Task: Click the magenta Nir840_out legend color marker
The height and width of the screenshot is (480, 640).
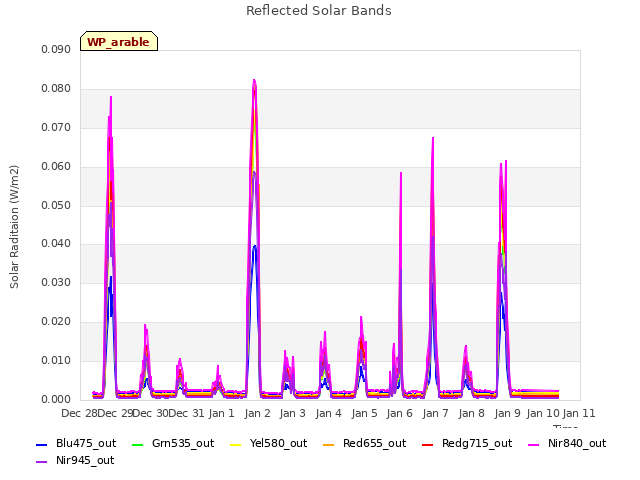Action: tap(534, 444)
